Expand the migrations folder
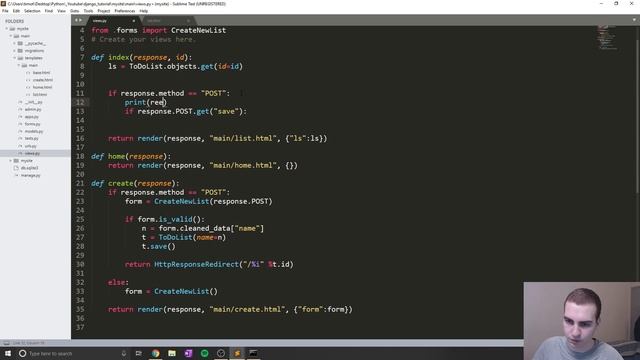 tap(14, 51)
